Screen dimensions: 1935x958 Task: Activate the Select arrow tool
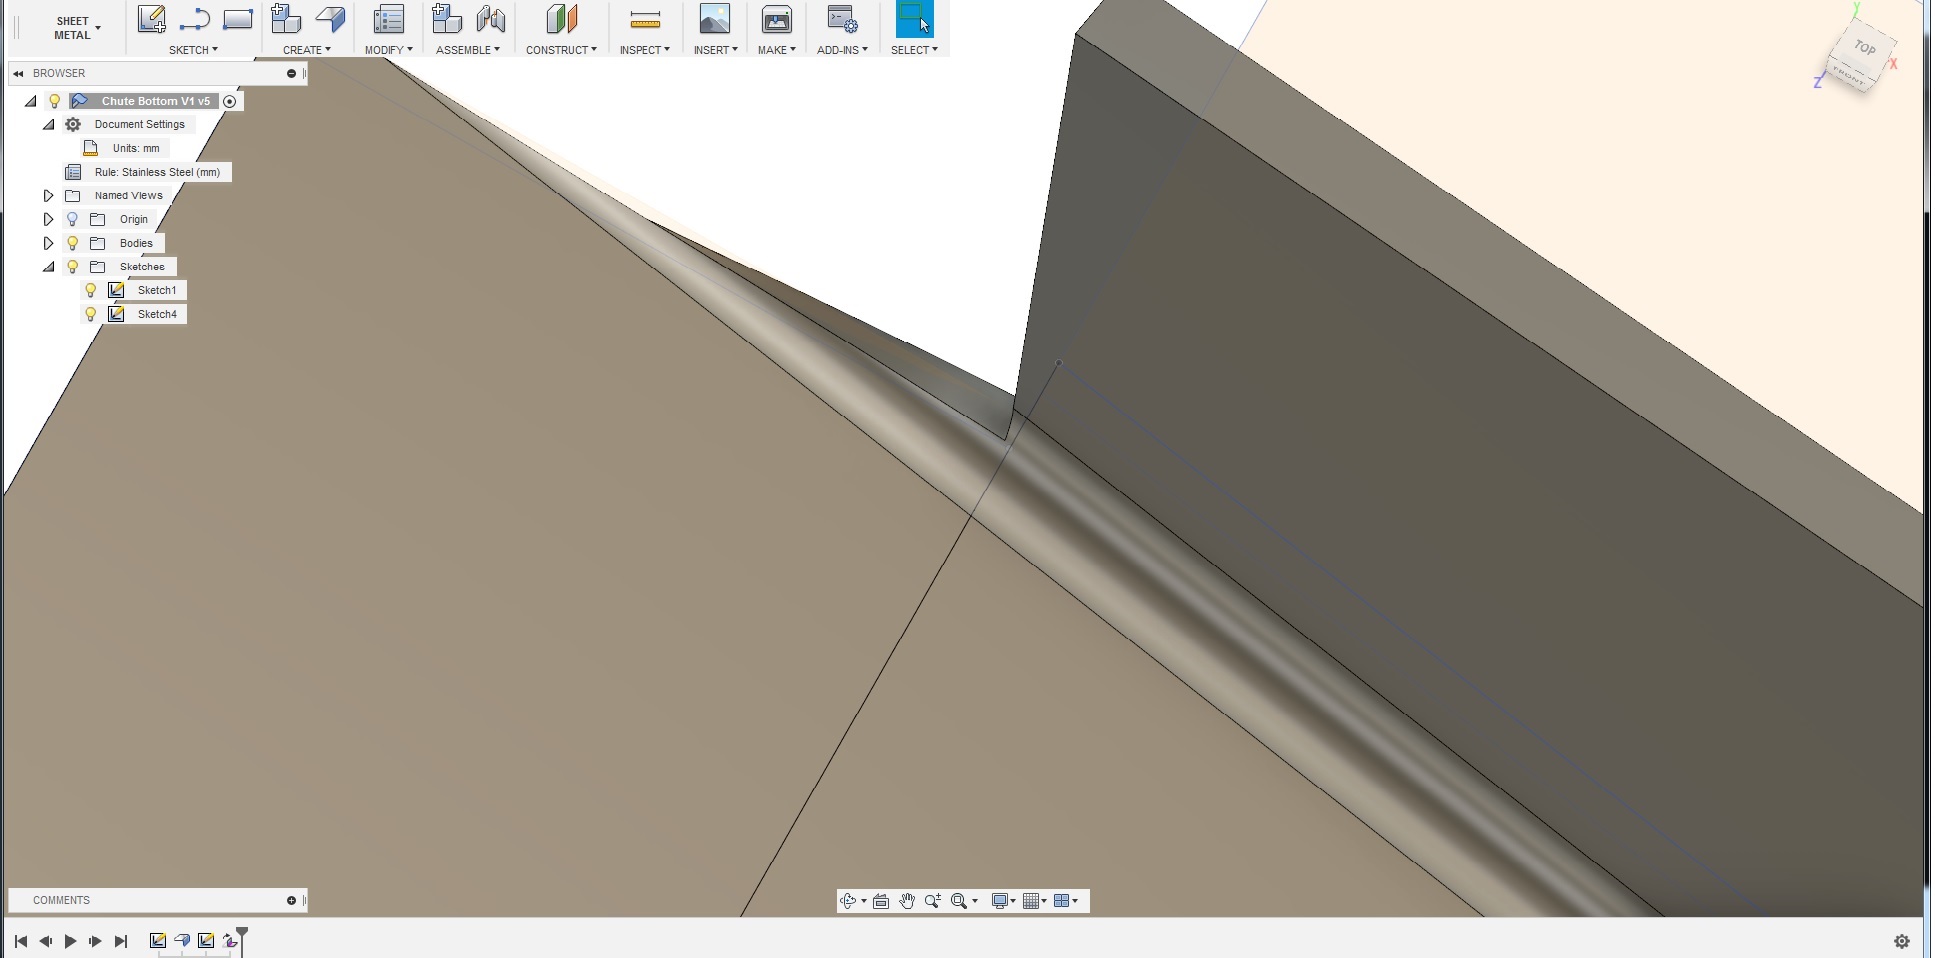pos(913,18)
